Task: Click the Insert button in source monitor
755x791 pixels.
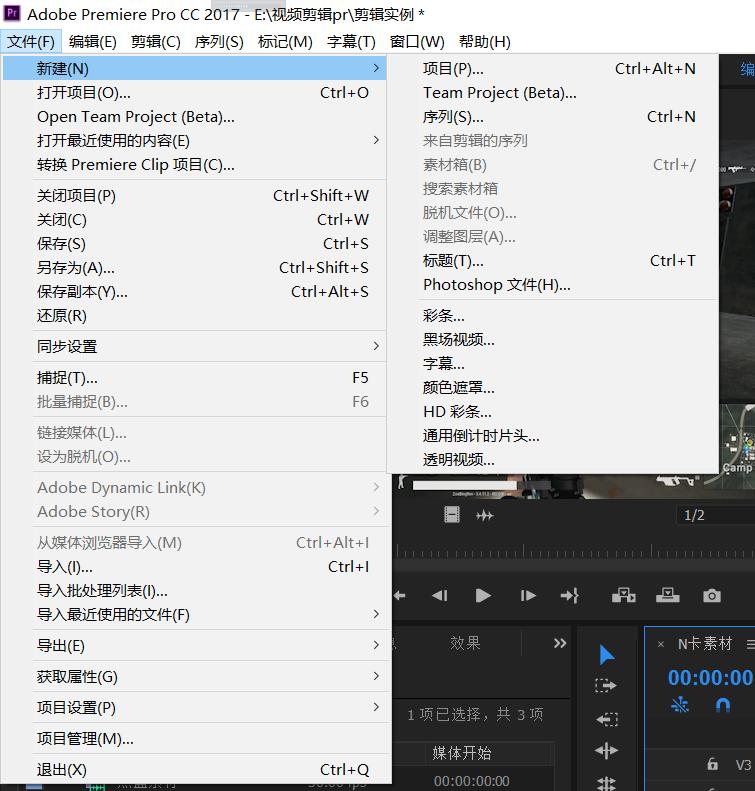Action: (624, 595)
